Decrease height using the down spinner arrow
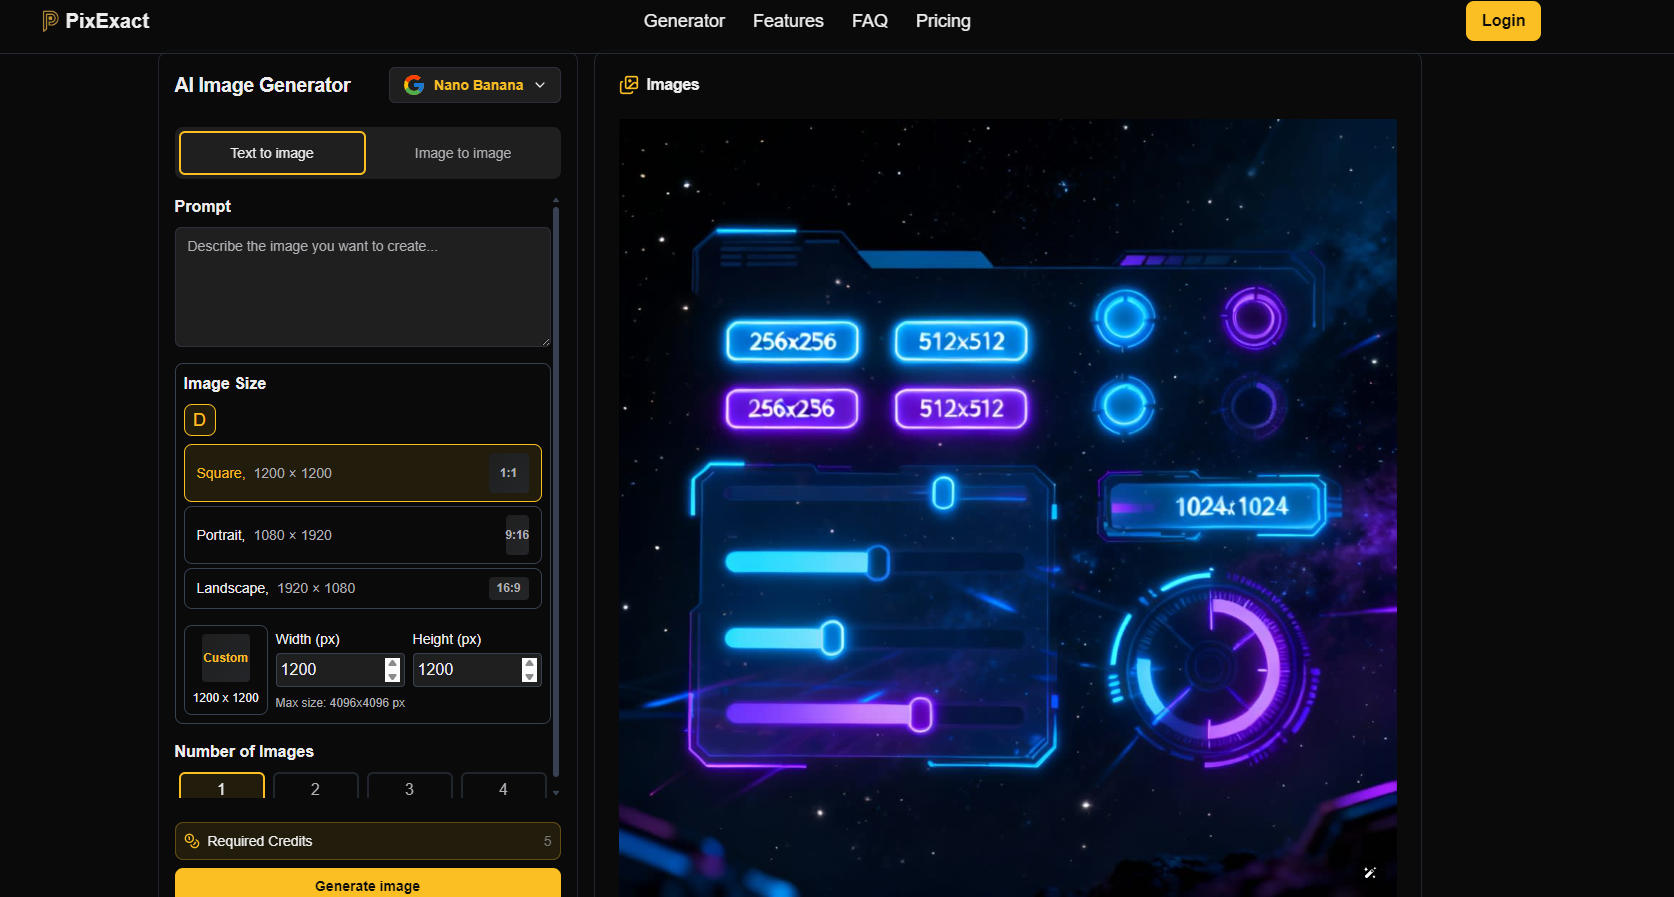The image size is (1674, 897). tap(530, 677)
